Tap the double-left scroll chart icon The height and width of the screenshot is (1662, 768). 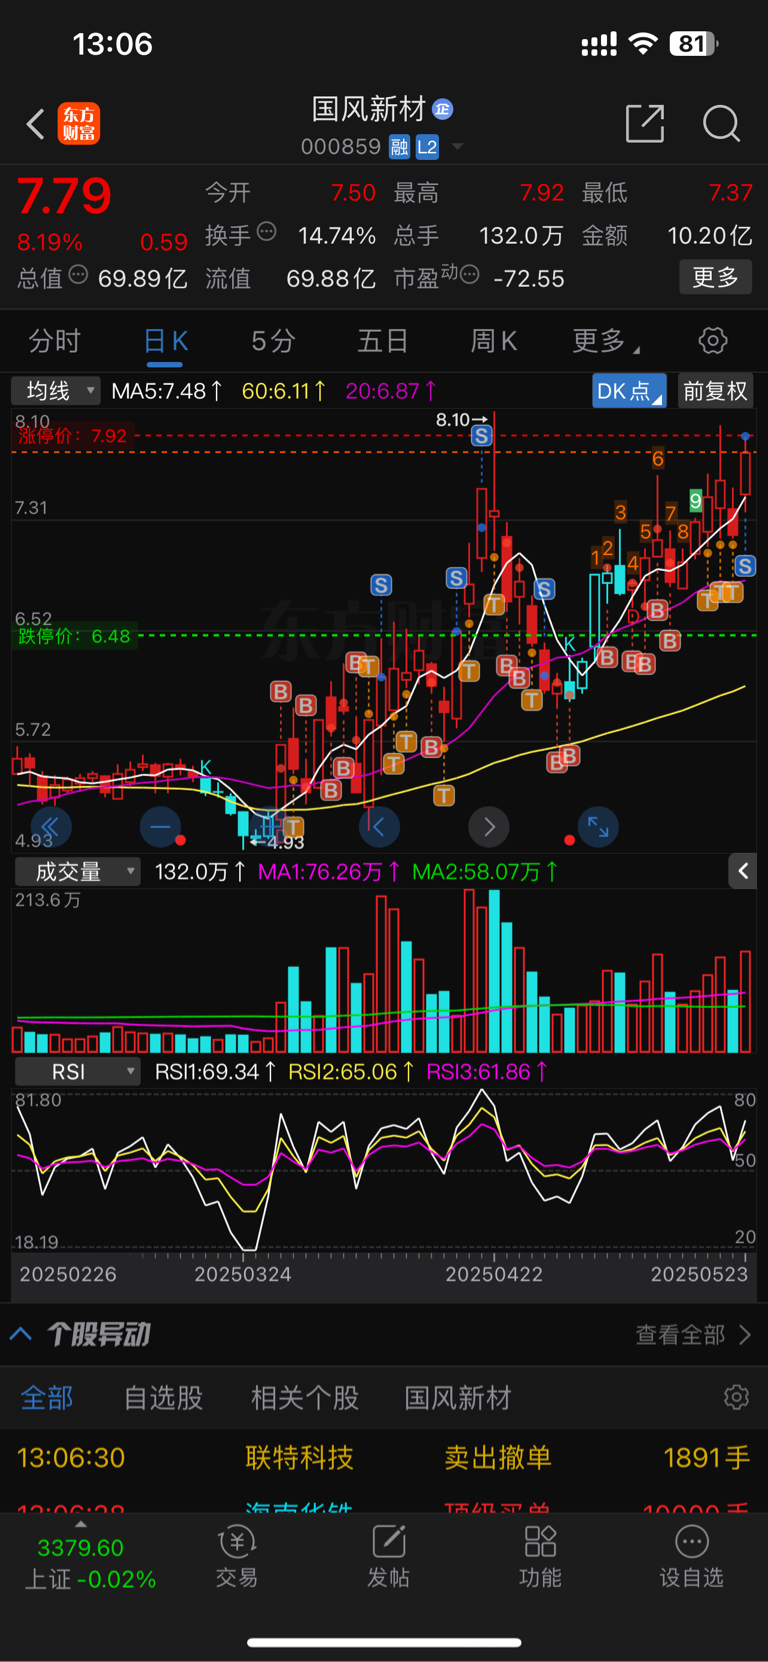click(51, 827)
